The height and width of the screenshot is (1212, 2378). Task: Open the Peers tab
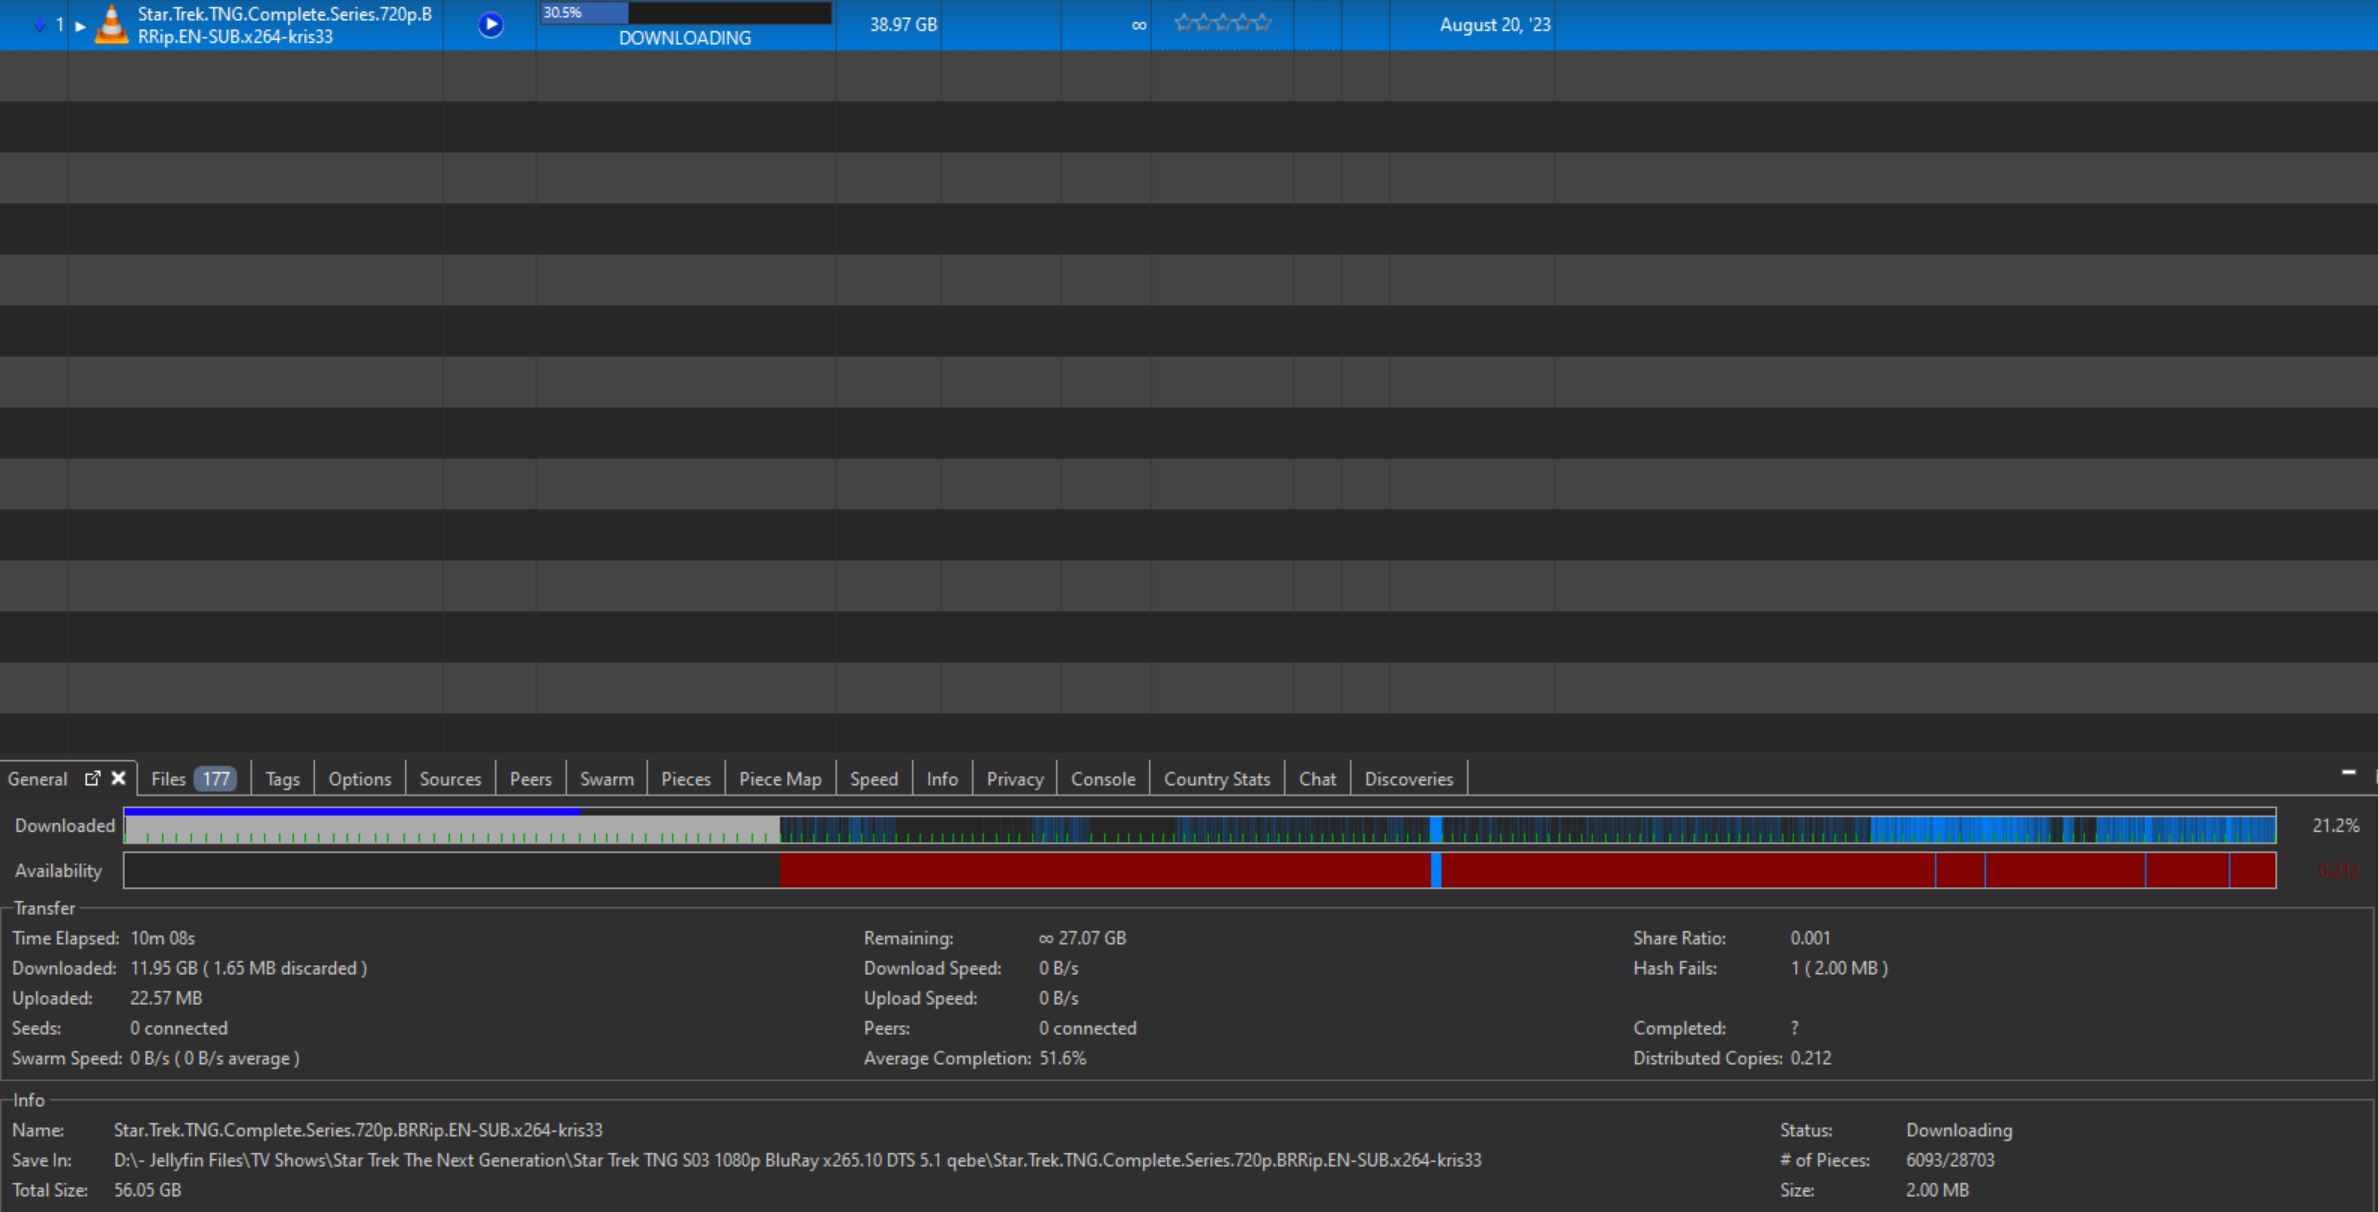530,779
